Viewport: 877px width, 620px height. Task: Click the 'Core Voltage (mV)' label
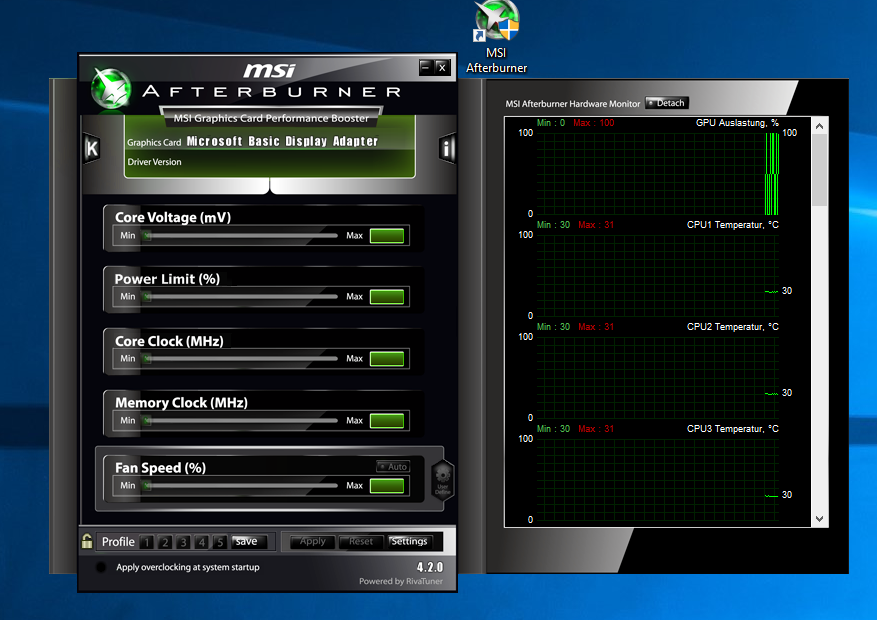[173, 217]
